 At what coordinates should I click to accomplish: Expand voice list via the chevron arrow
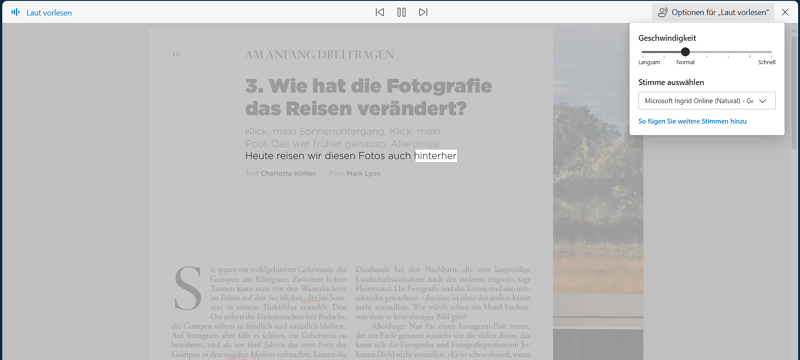[x=763, y=101]
